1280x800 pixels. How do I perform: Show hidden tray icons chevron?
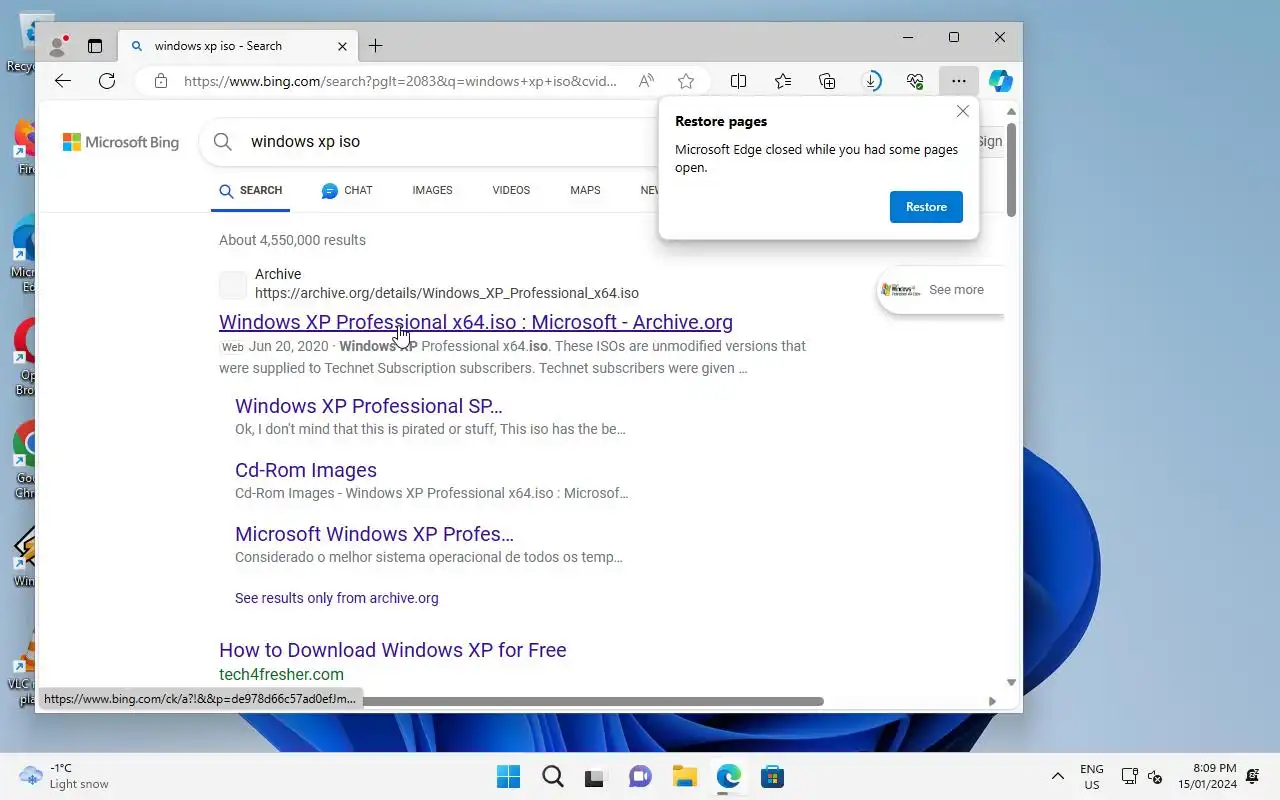click(x=1057, y=777)
